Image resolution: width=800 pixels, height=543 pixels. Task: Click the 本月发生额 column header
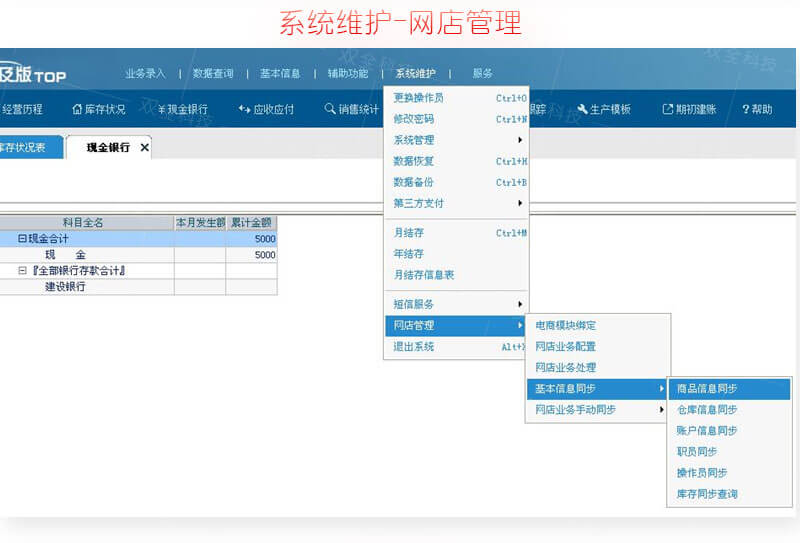200,223
